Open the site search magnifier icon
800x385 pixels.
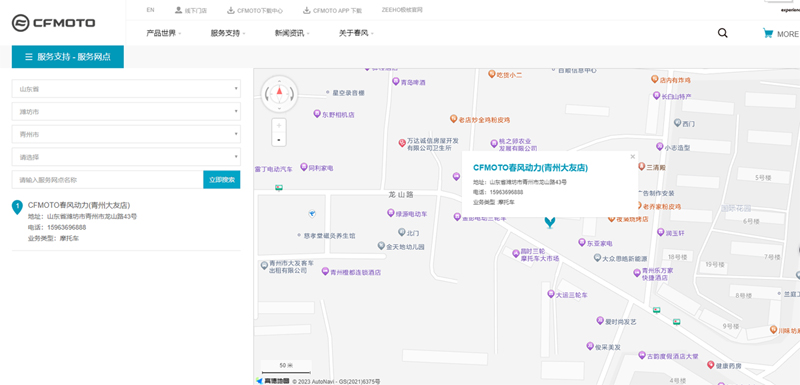click(x=722, y=33)
